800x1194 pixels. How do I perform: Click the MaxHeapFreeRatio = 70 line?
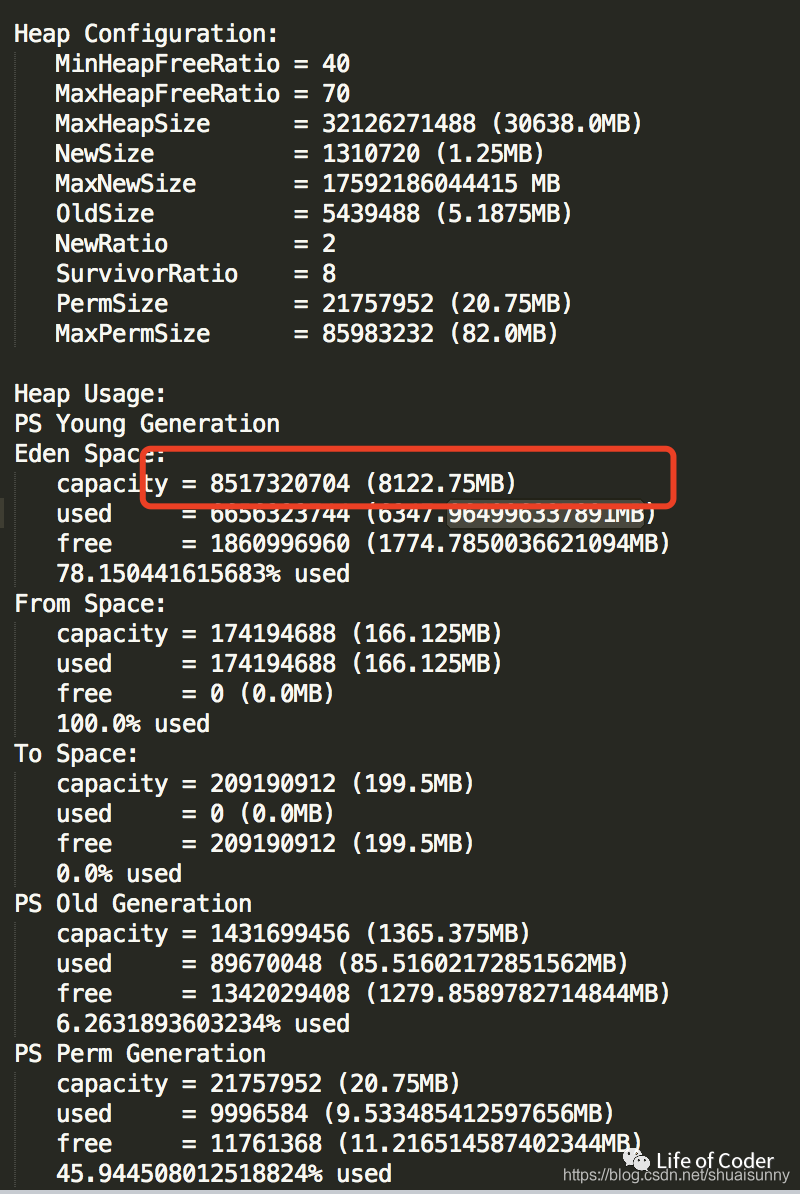(x=202, y=94)
